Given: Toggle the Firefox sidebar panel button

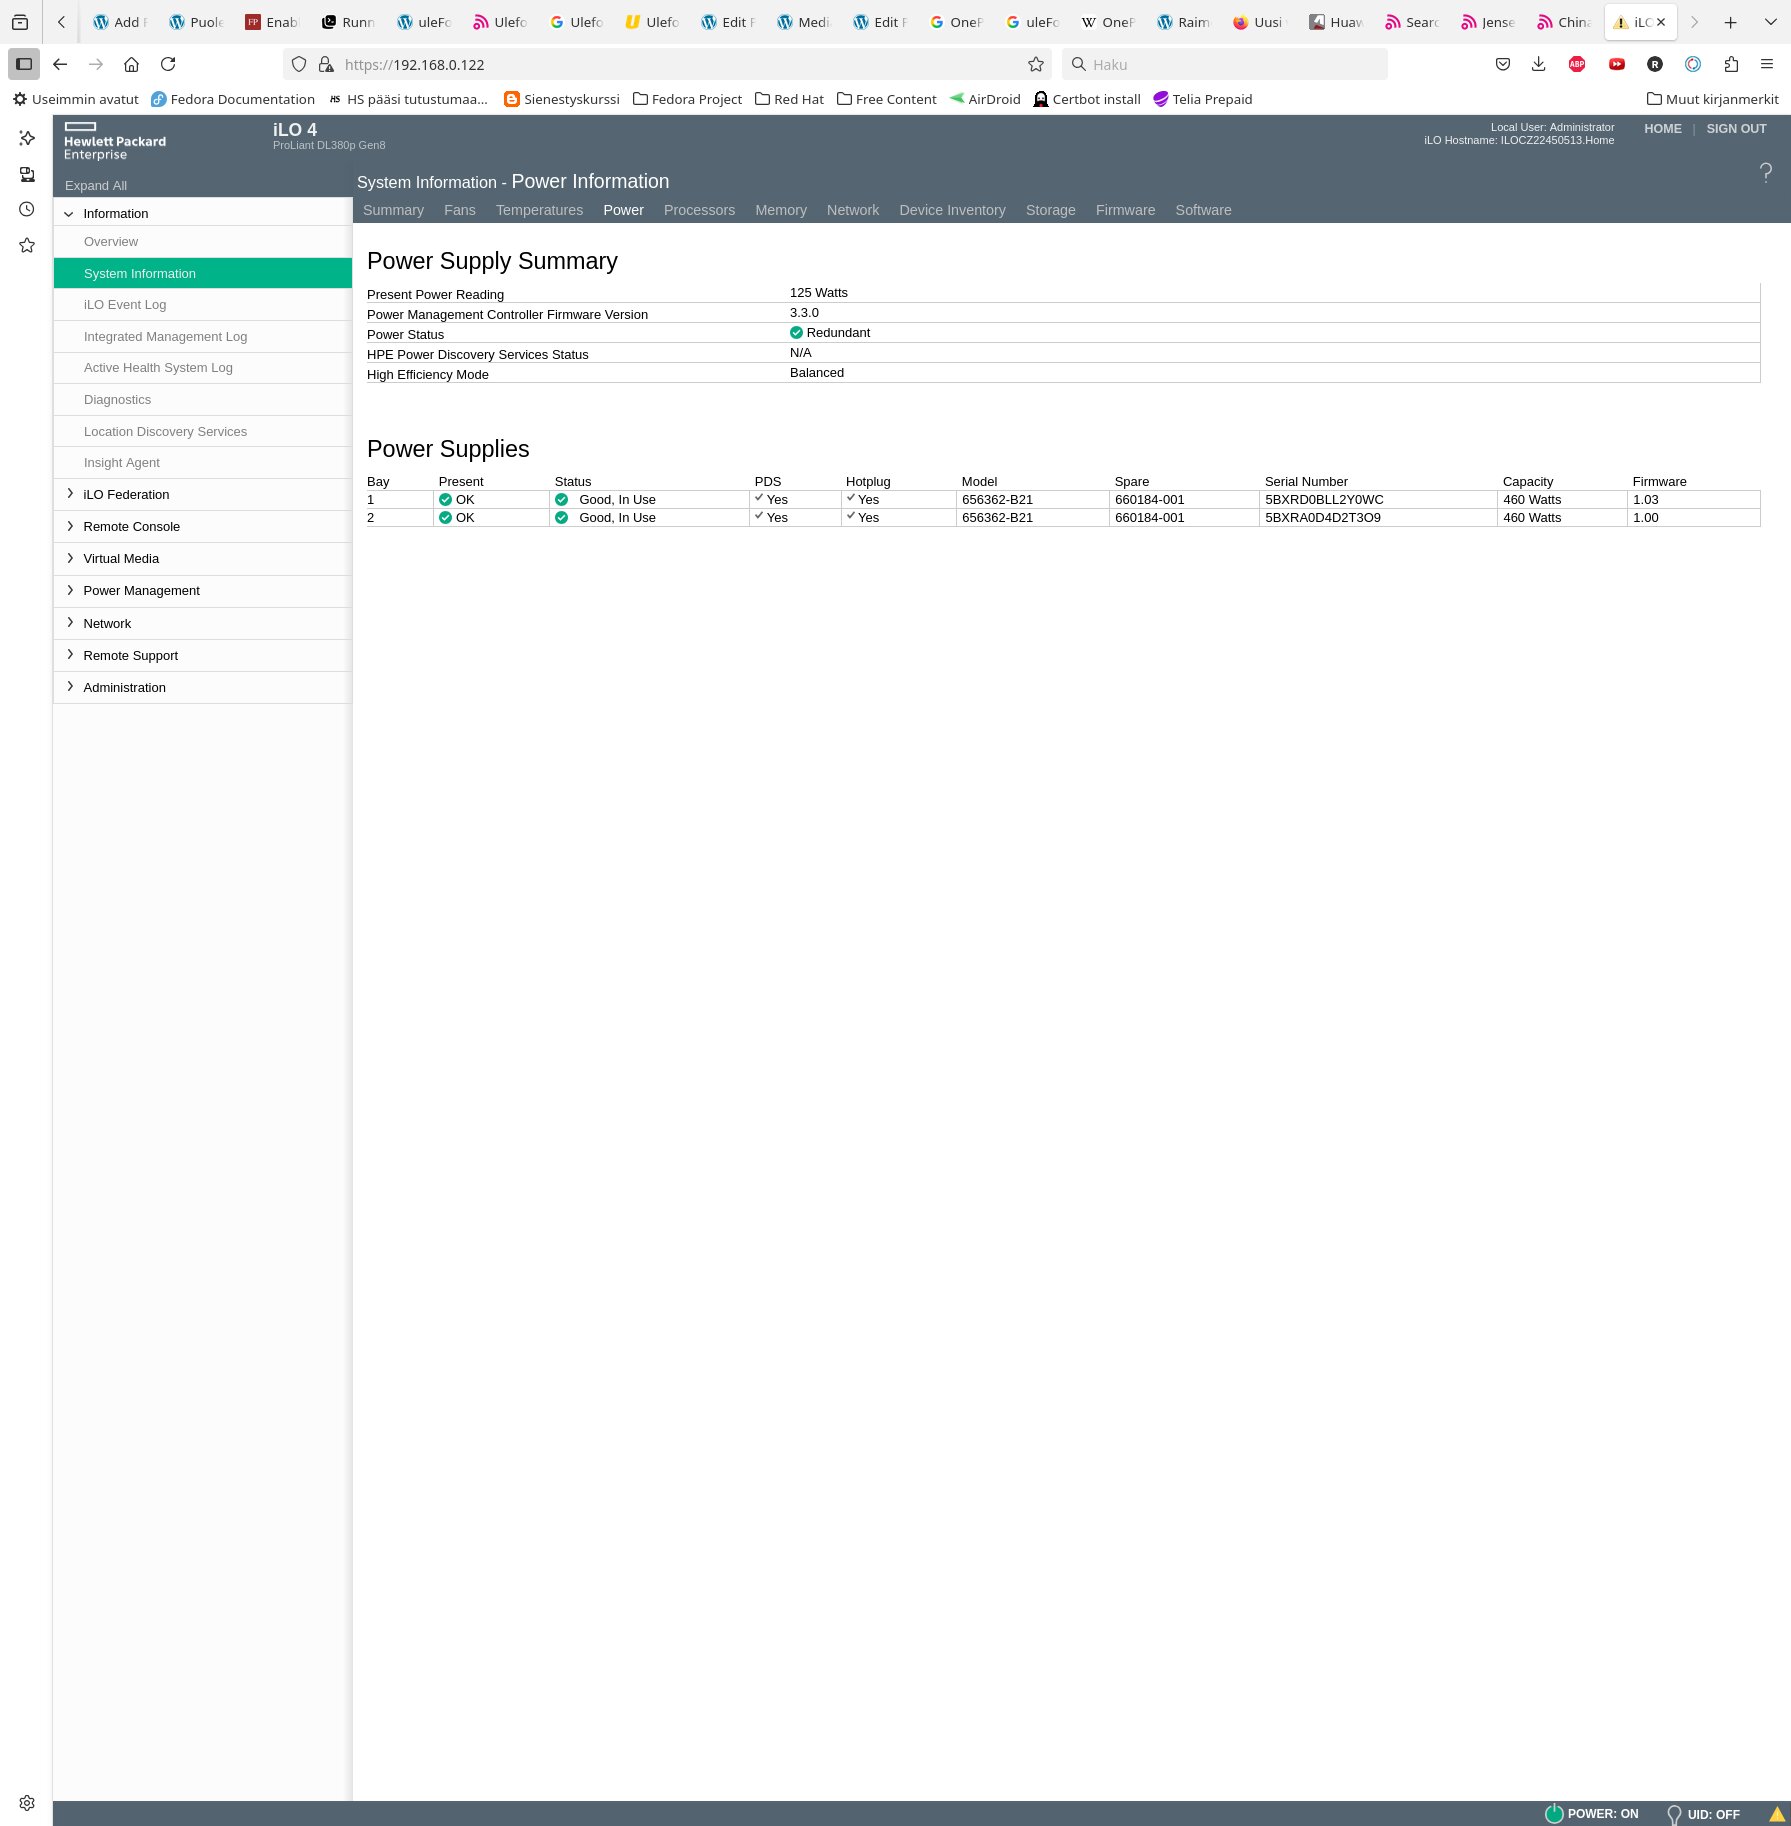Looking at the screenshot, I should click(x=24, y=64).
